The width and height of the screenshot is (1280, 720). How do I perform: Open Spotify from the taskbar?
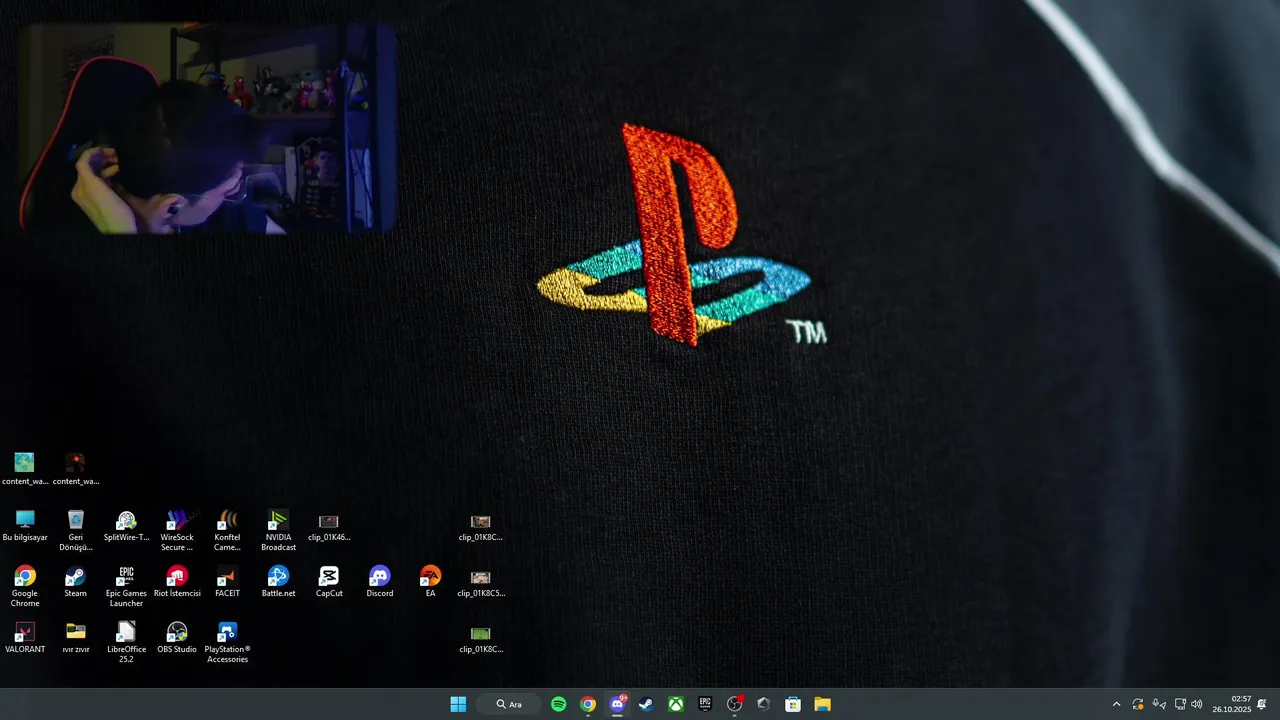[559, 704]
